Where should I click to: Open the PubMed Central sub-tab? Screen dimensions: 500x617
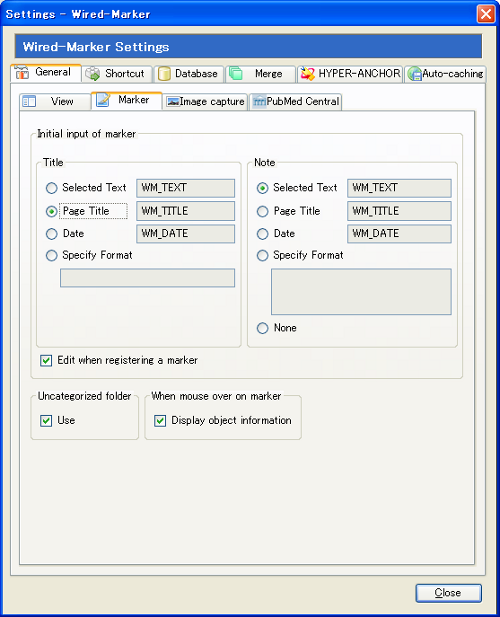(x=295, y=102)
